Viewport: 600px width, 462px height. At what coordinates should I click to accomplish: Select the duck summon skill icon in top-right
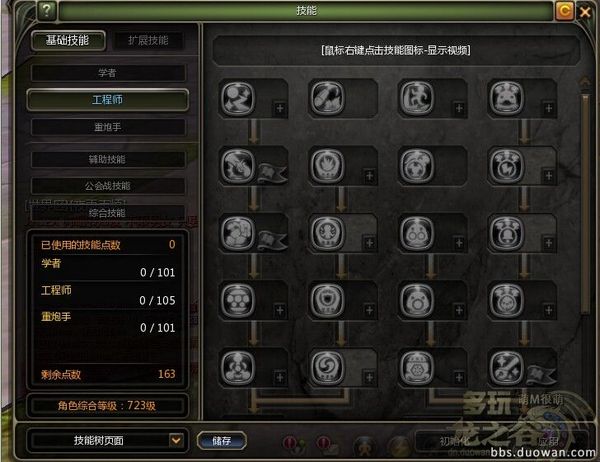point(507,98)
